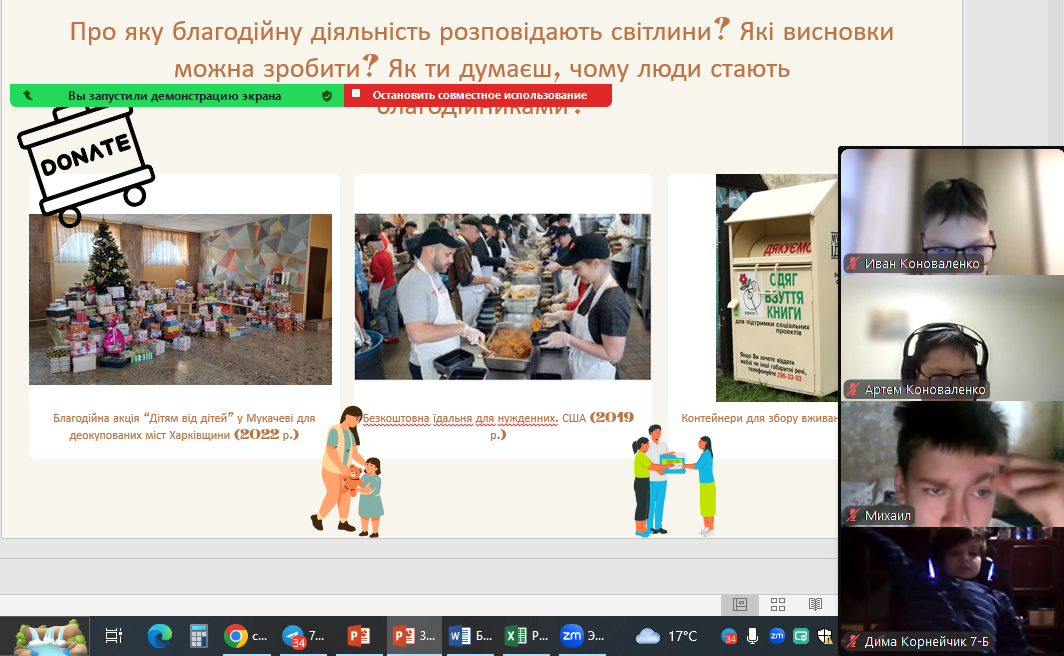Open the Calculator app on the taskbar
The height and width of the screenshot is (656, 1064).
click(198, 636)
